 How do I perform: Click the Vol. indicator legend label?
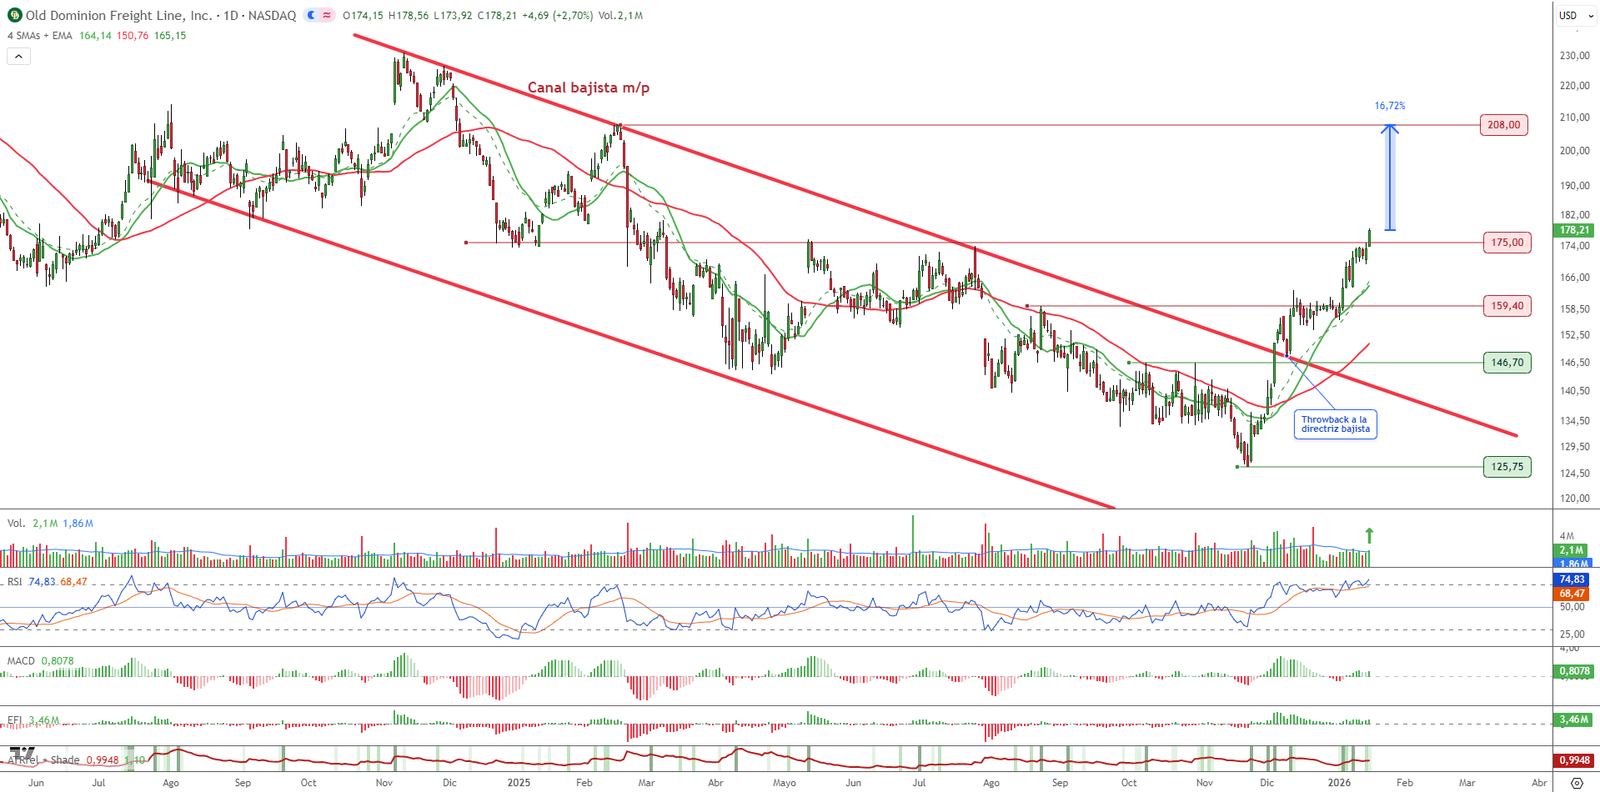tap(16, 523)
